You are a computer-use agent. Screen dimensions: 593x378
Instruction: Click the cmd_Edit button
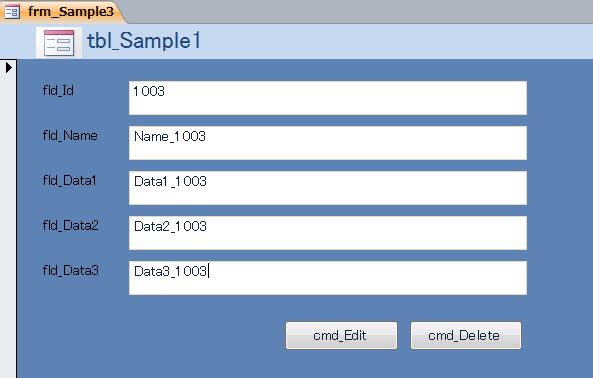tap(341, 335)
